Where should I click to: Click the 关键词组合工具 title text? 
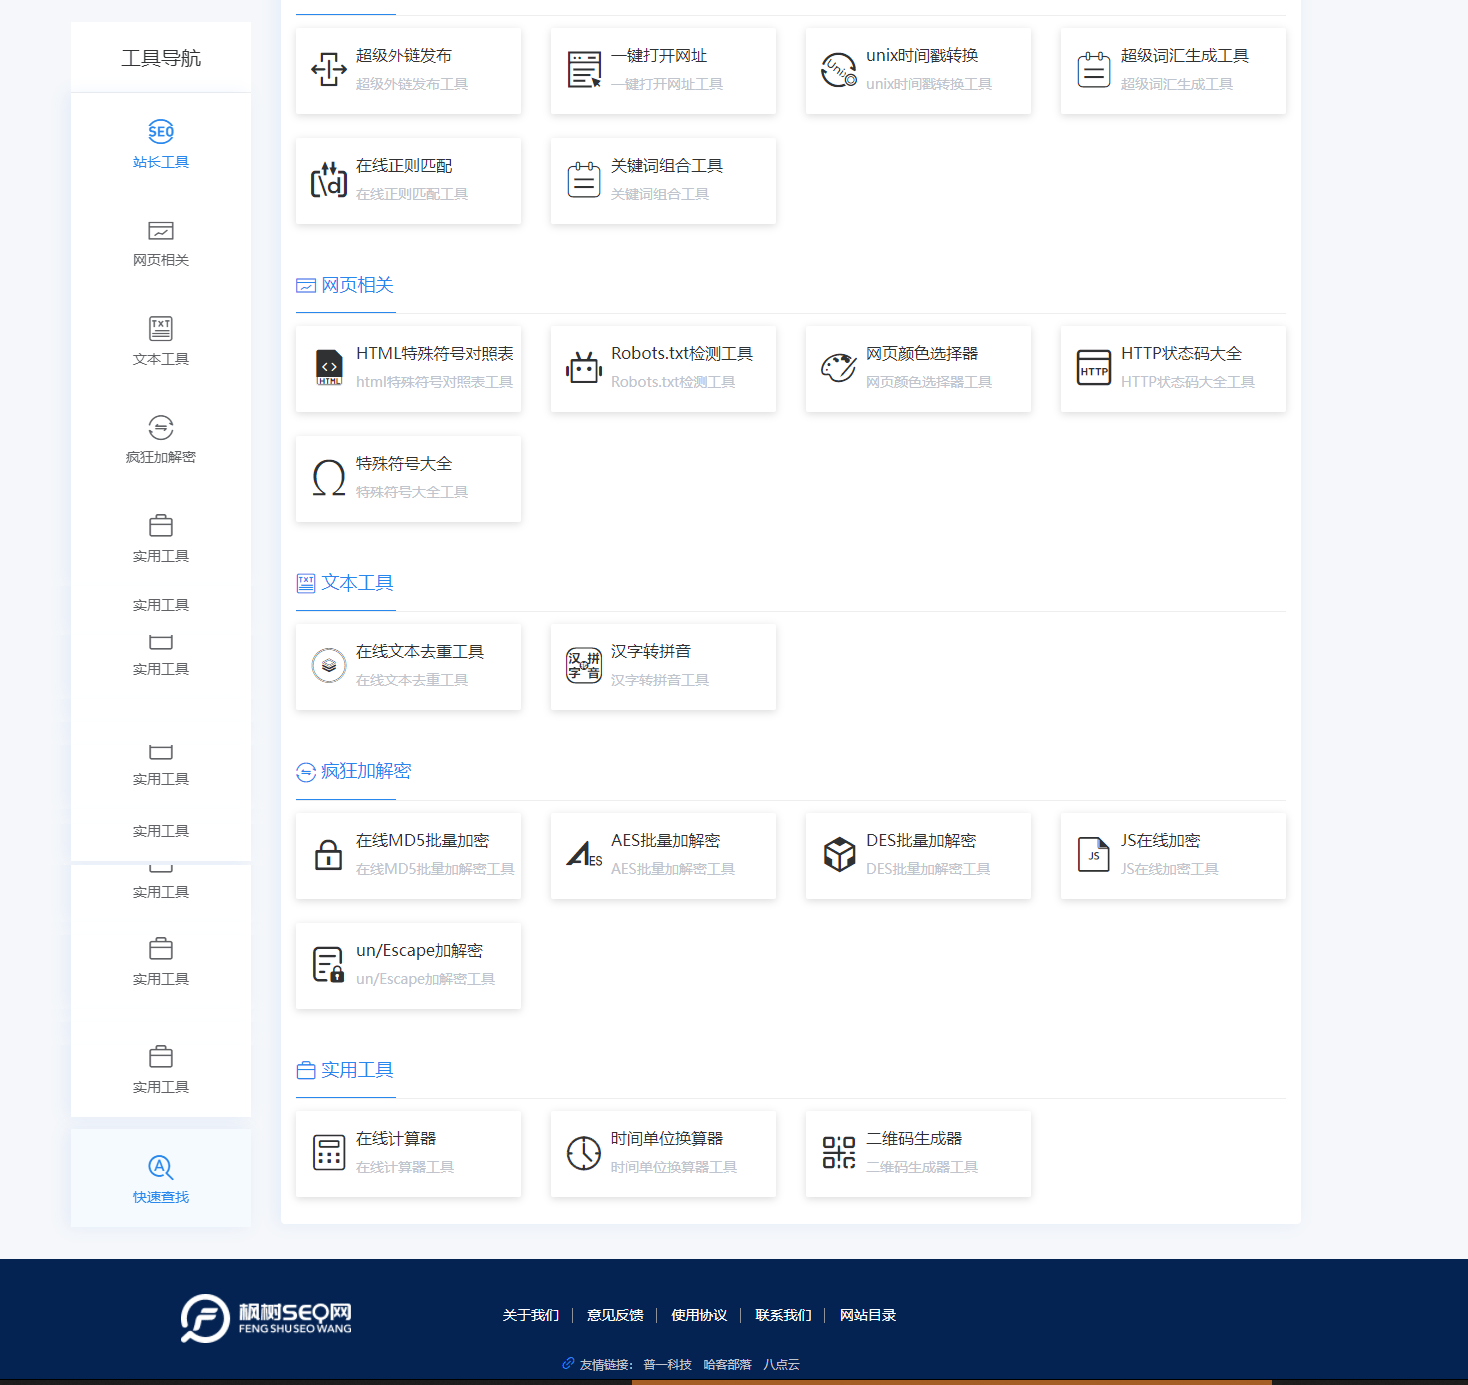pyautogui.click(x=667, y=166)
